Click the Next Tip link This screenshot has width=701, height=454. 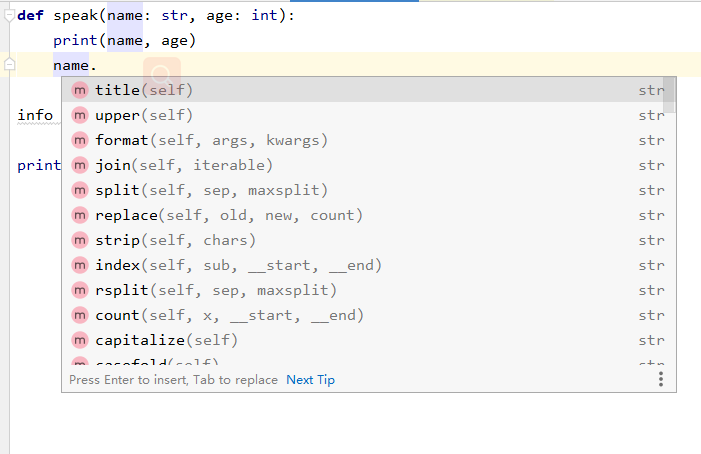pyautogui.click(x=310, y=380)
